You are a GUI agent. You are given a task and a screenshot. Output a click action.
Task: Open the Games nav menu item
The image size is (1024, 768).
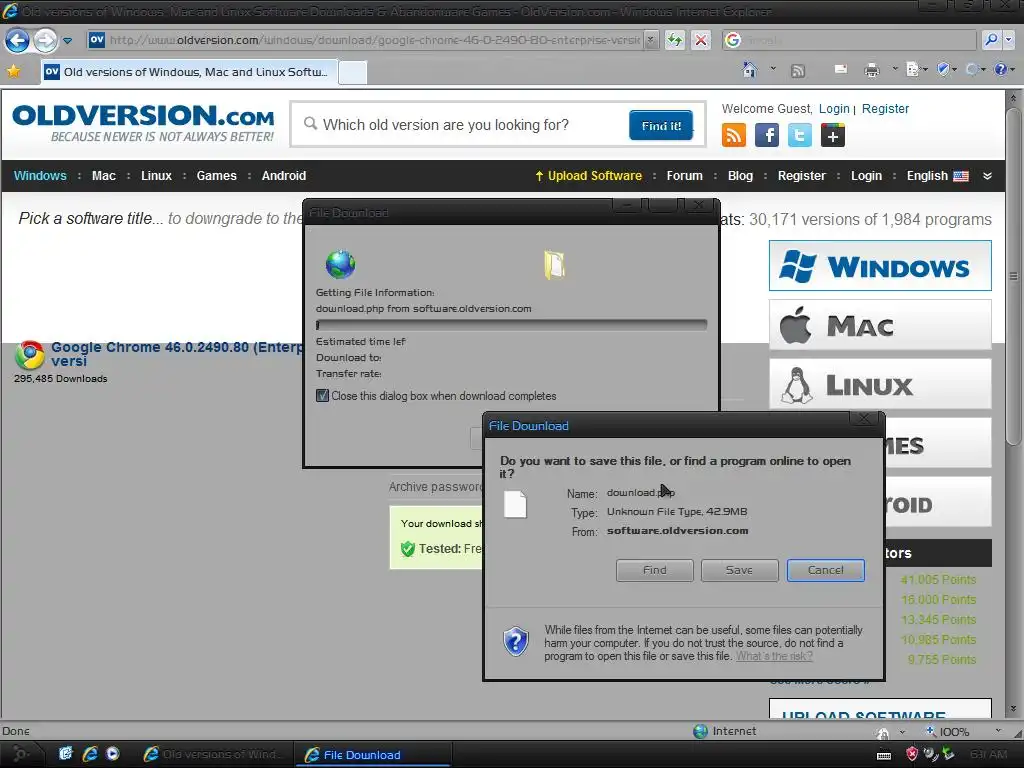point(216,176)
